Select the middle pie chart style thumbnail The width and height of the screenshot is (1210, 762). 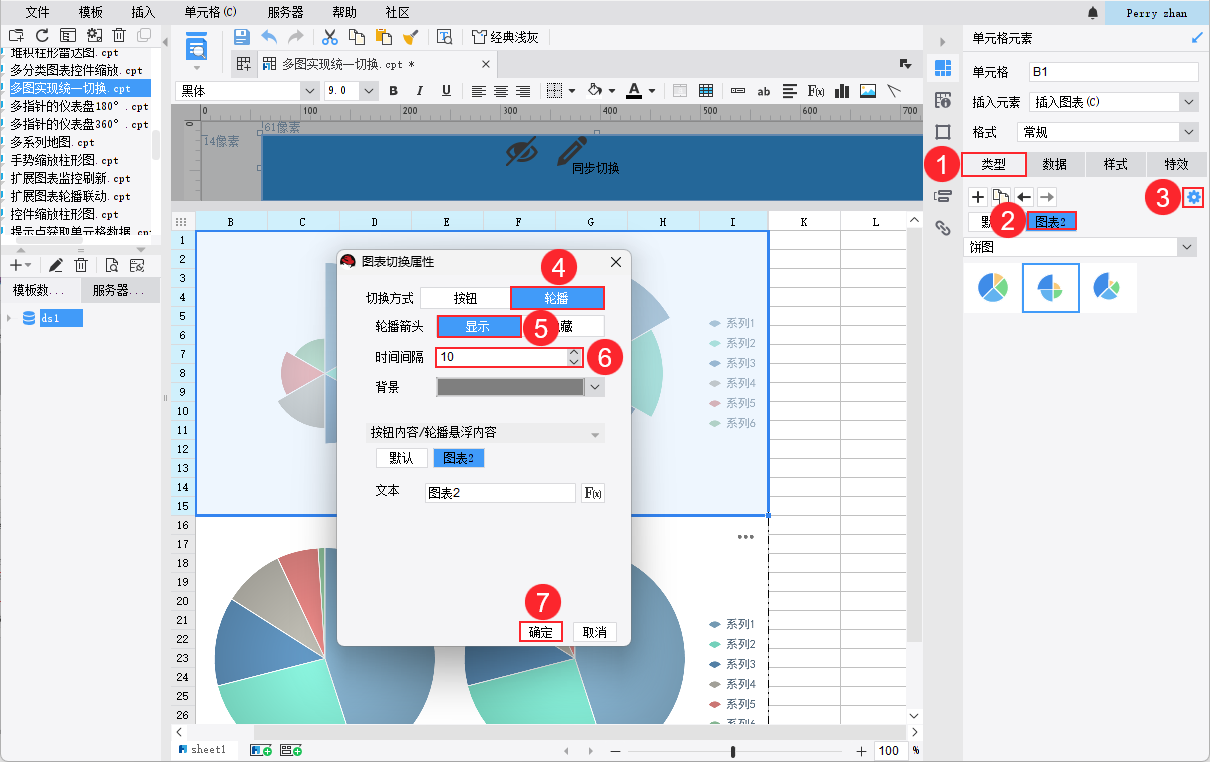tap(1050, 288)
